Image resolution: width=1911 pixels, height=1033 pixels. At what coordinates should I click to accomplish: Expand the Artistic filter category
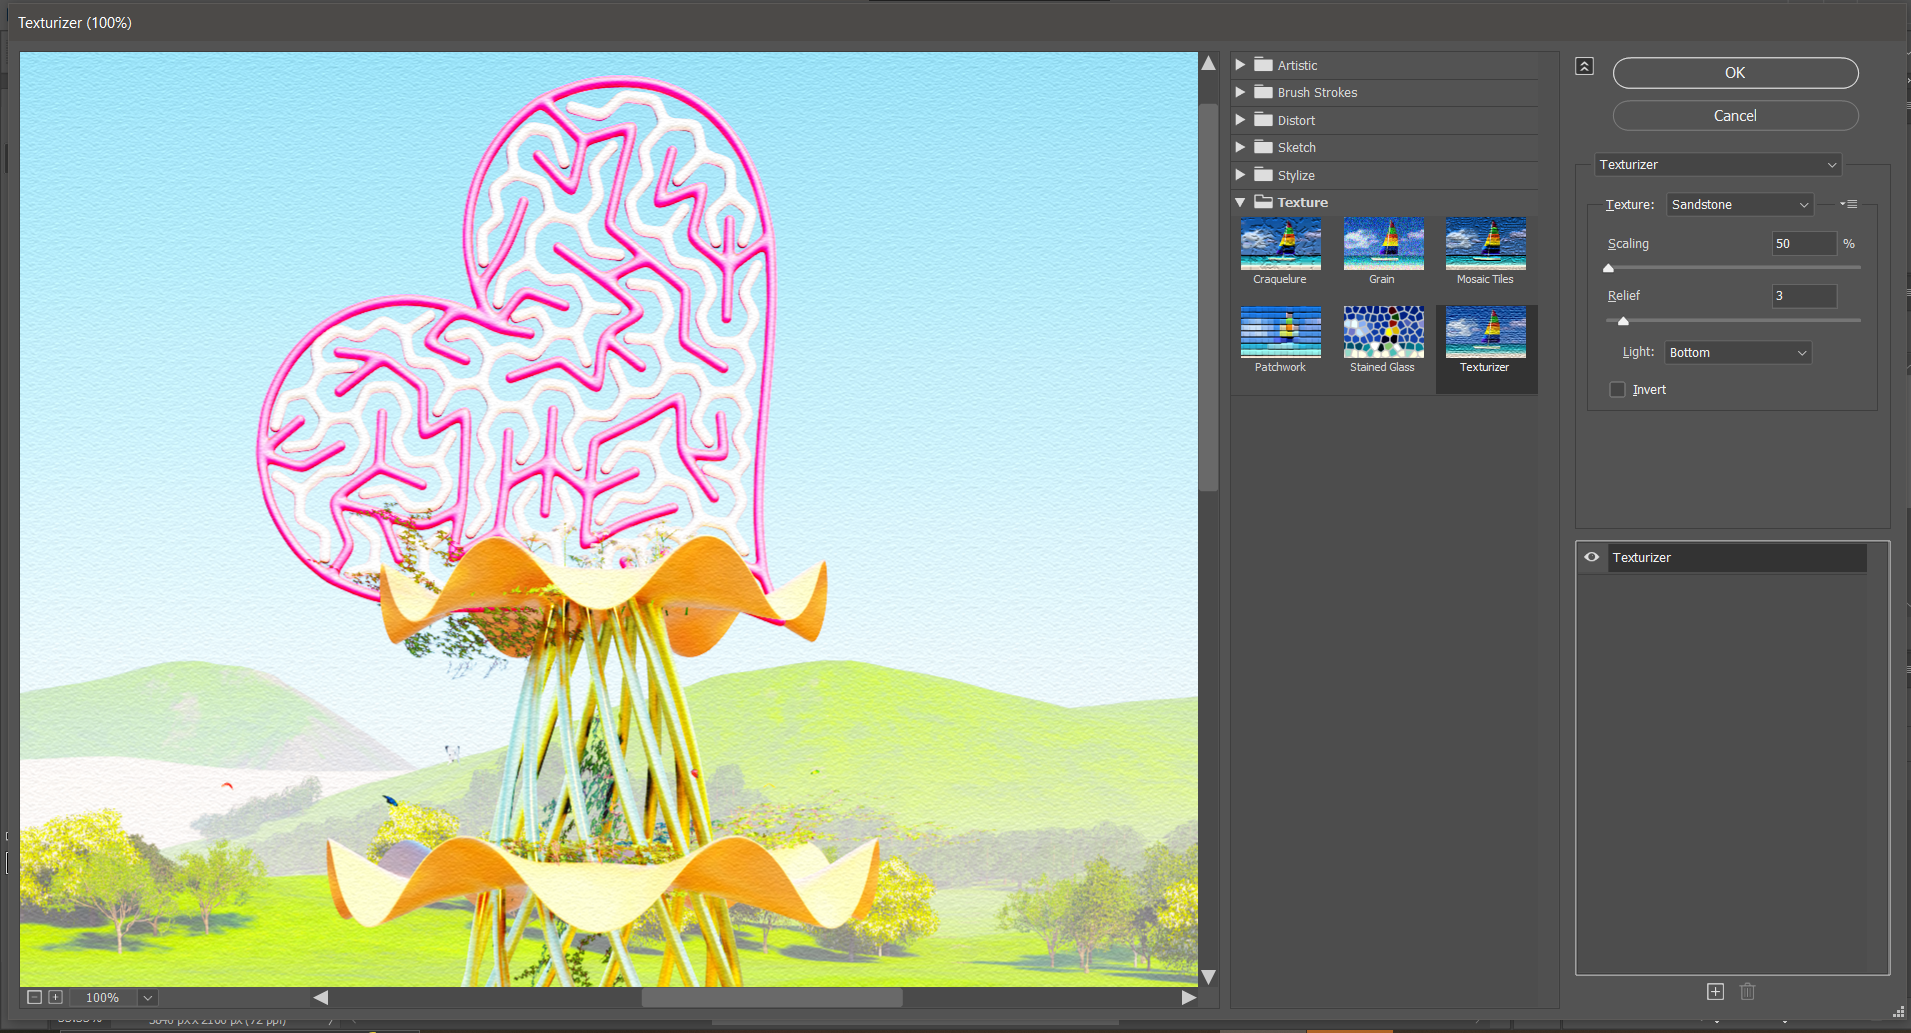pyautogui.click(x=1240, y=64)
